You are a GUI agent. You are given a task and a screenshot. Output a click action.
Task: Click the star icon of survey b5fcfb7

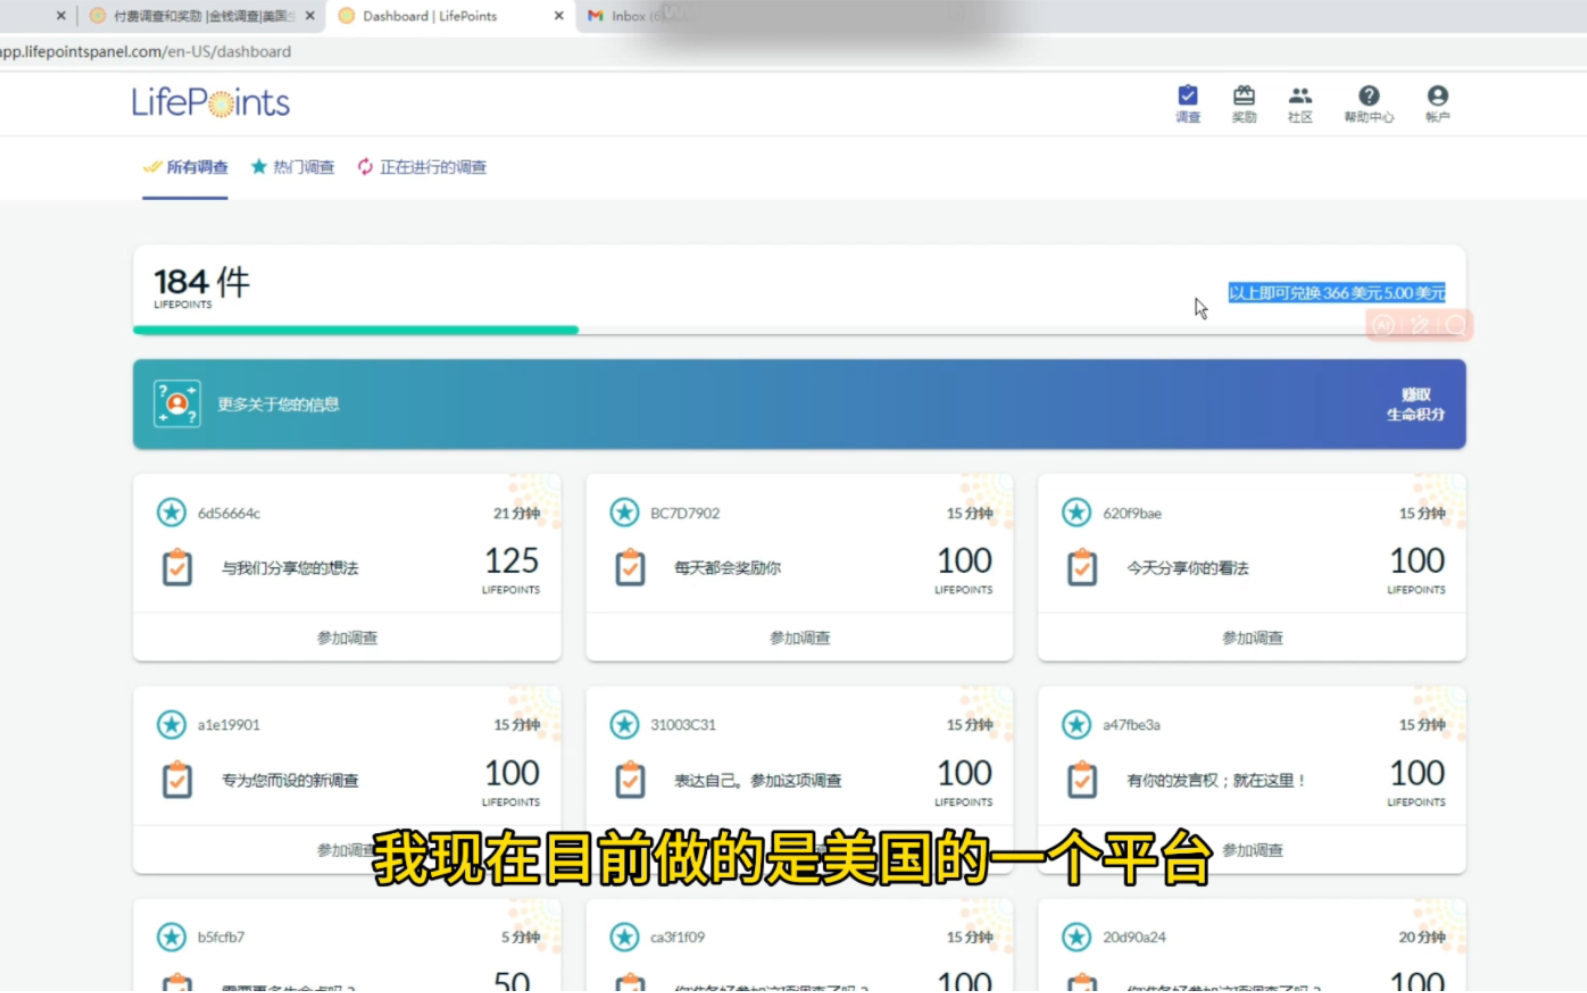coord(172,937)
